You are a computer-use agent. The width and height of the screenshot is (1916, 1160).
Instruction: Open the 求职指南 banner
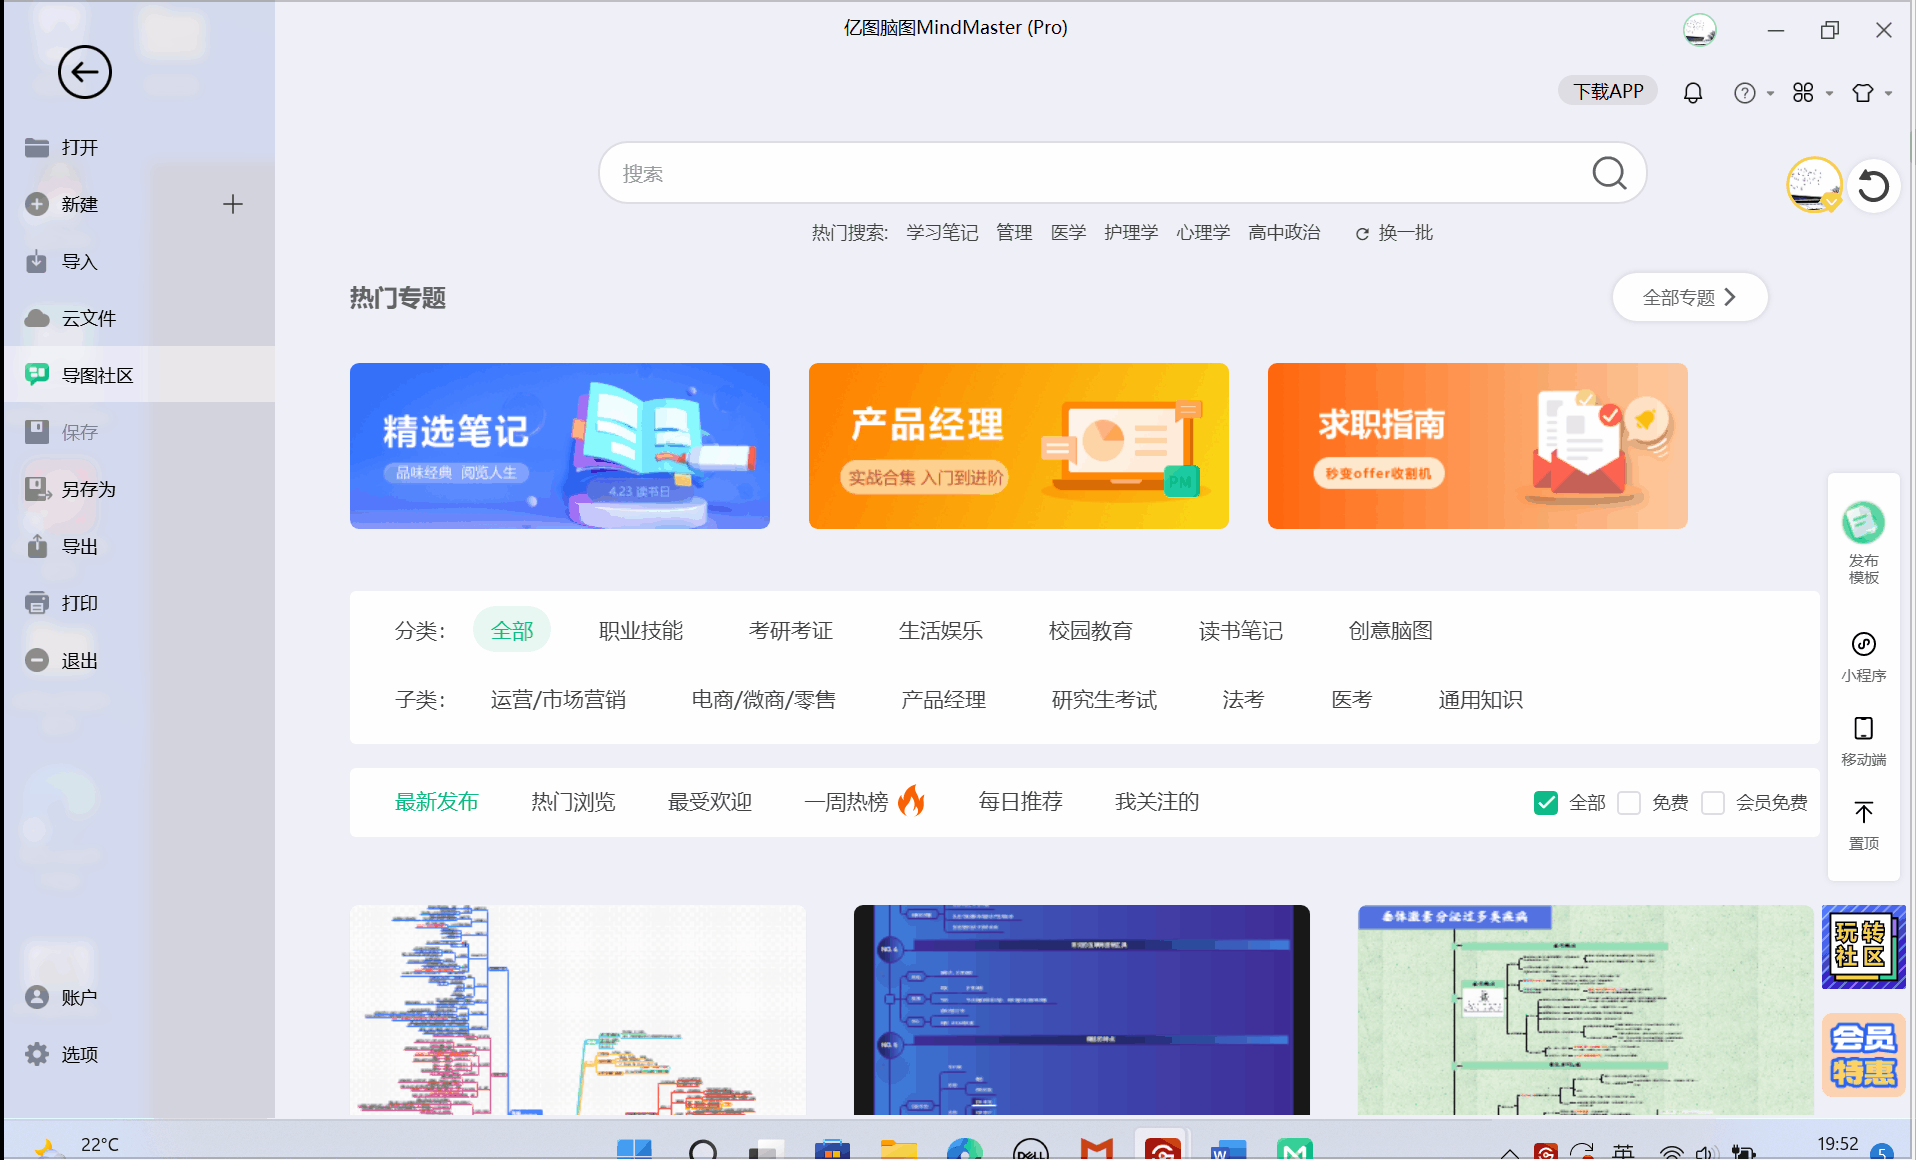1478,446
